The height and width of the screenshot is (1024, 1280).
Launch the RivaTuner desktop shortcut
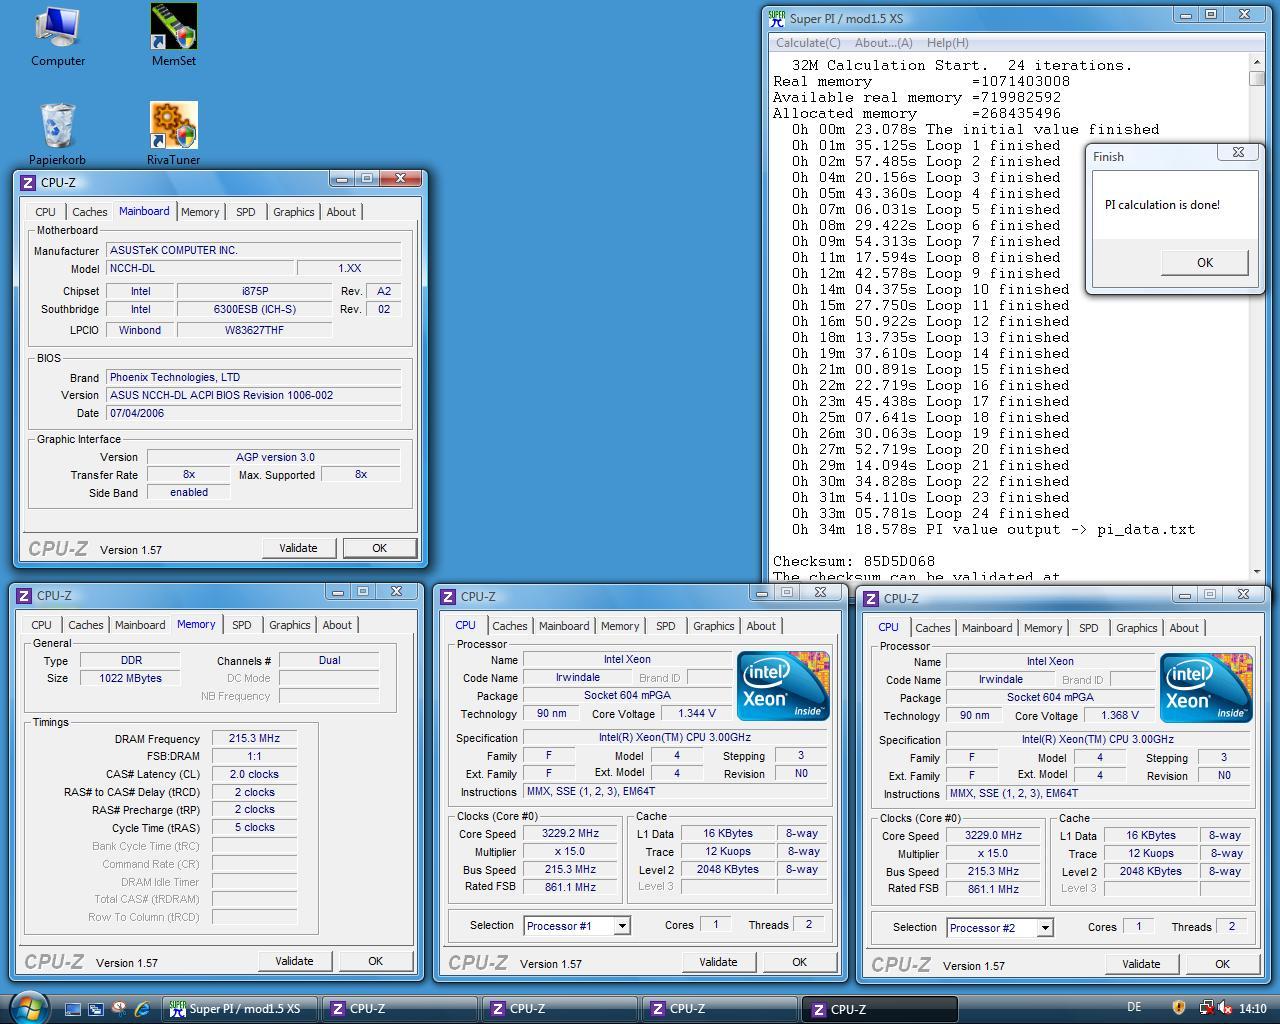173,134
